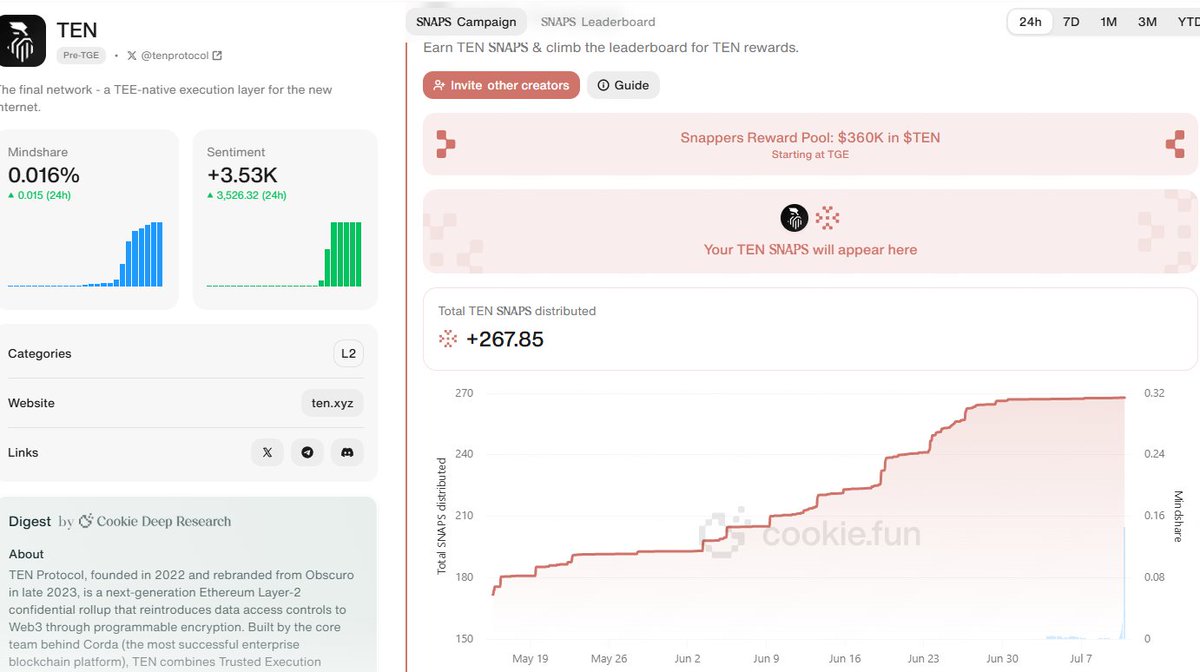
Task: Click the 0.32 Mindshare axis value
Action: (x=1155, y=393)
